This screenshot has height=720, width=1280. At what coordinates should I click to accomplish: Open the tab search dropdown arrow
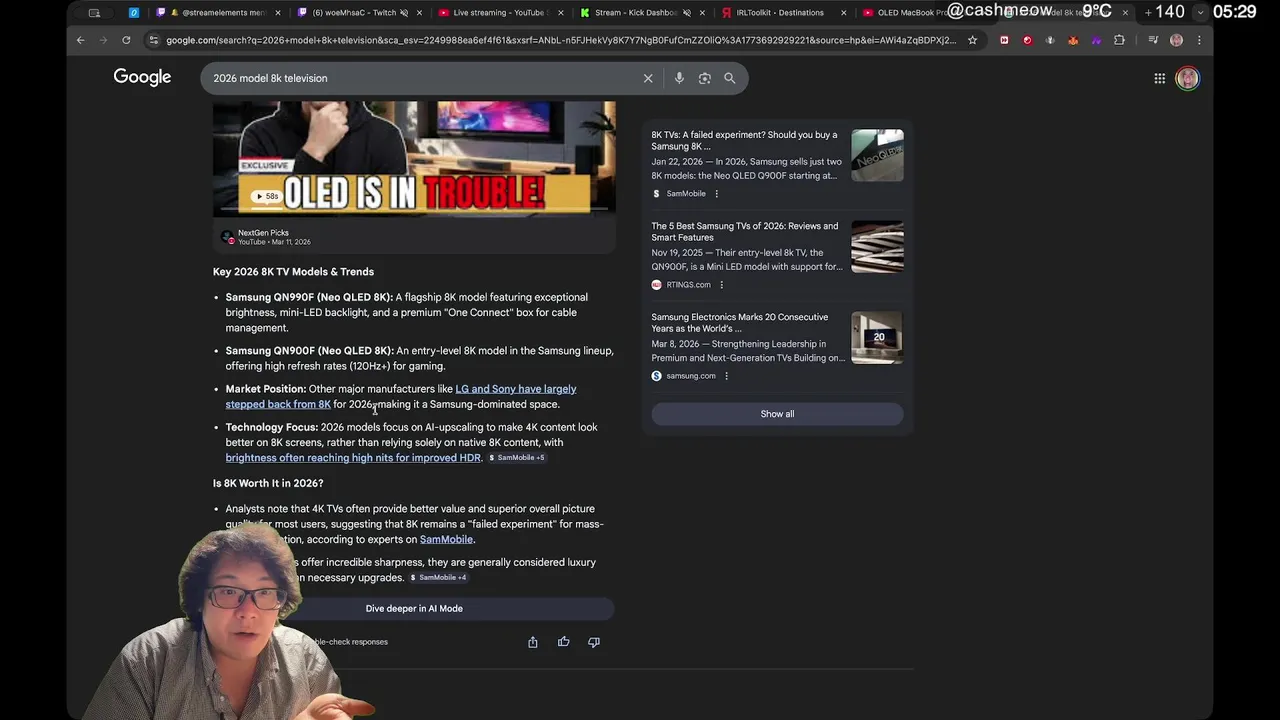(x=1201, y=13)
